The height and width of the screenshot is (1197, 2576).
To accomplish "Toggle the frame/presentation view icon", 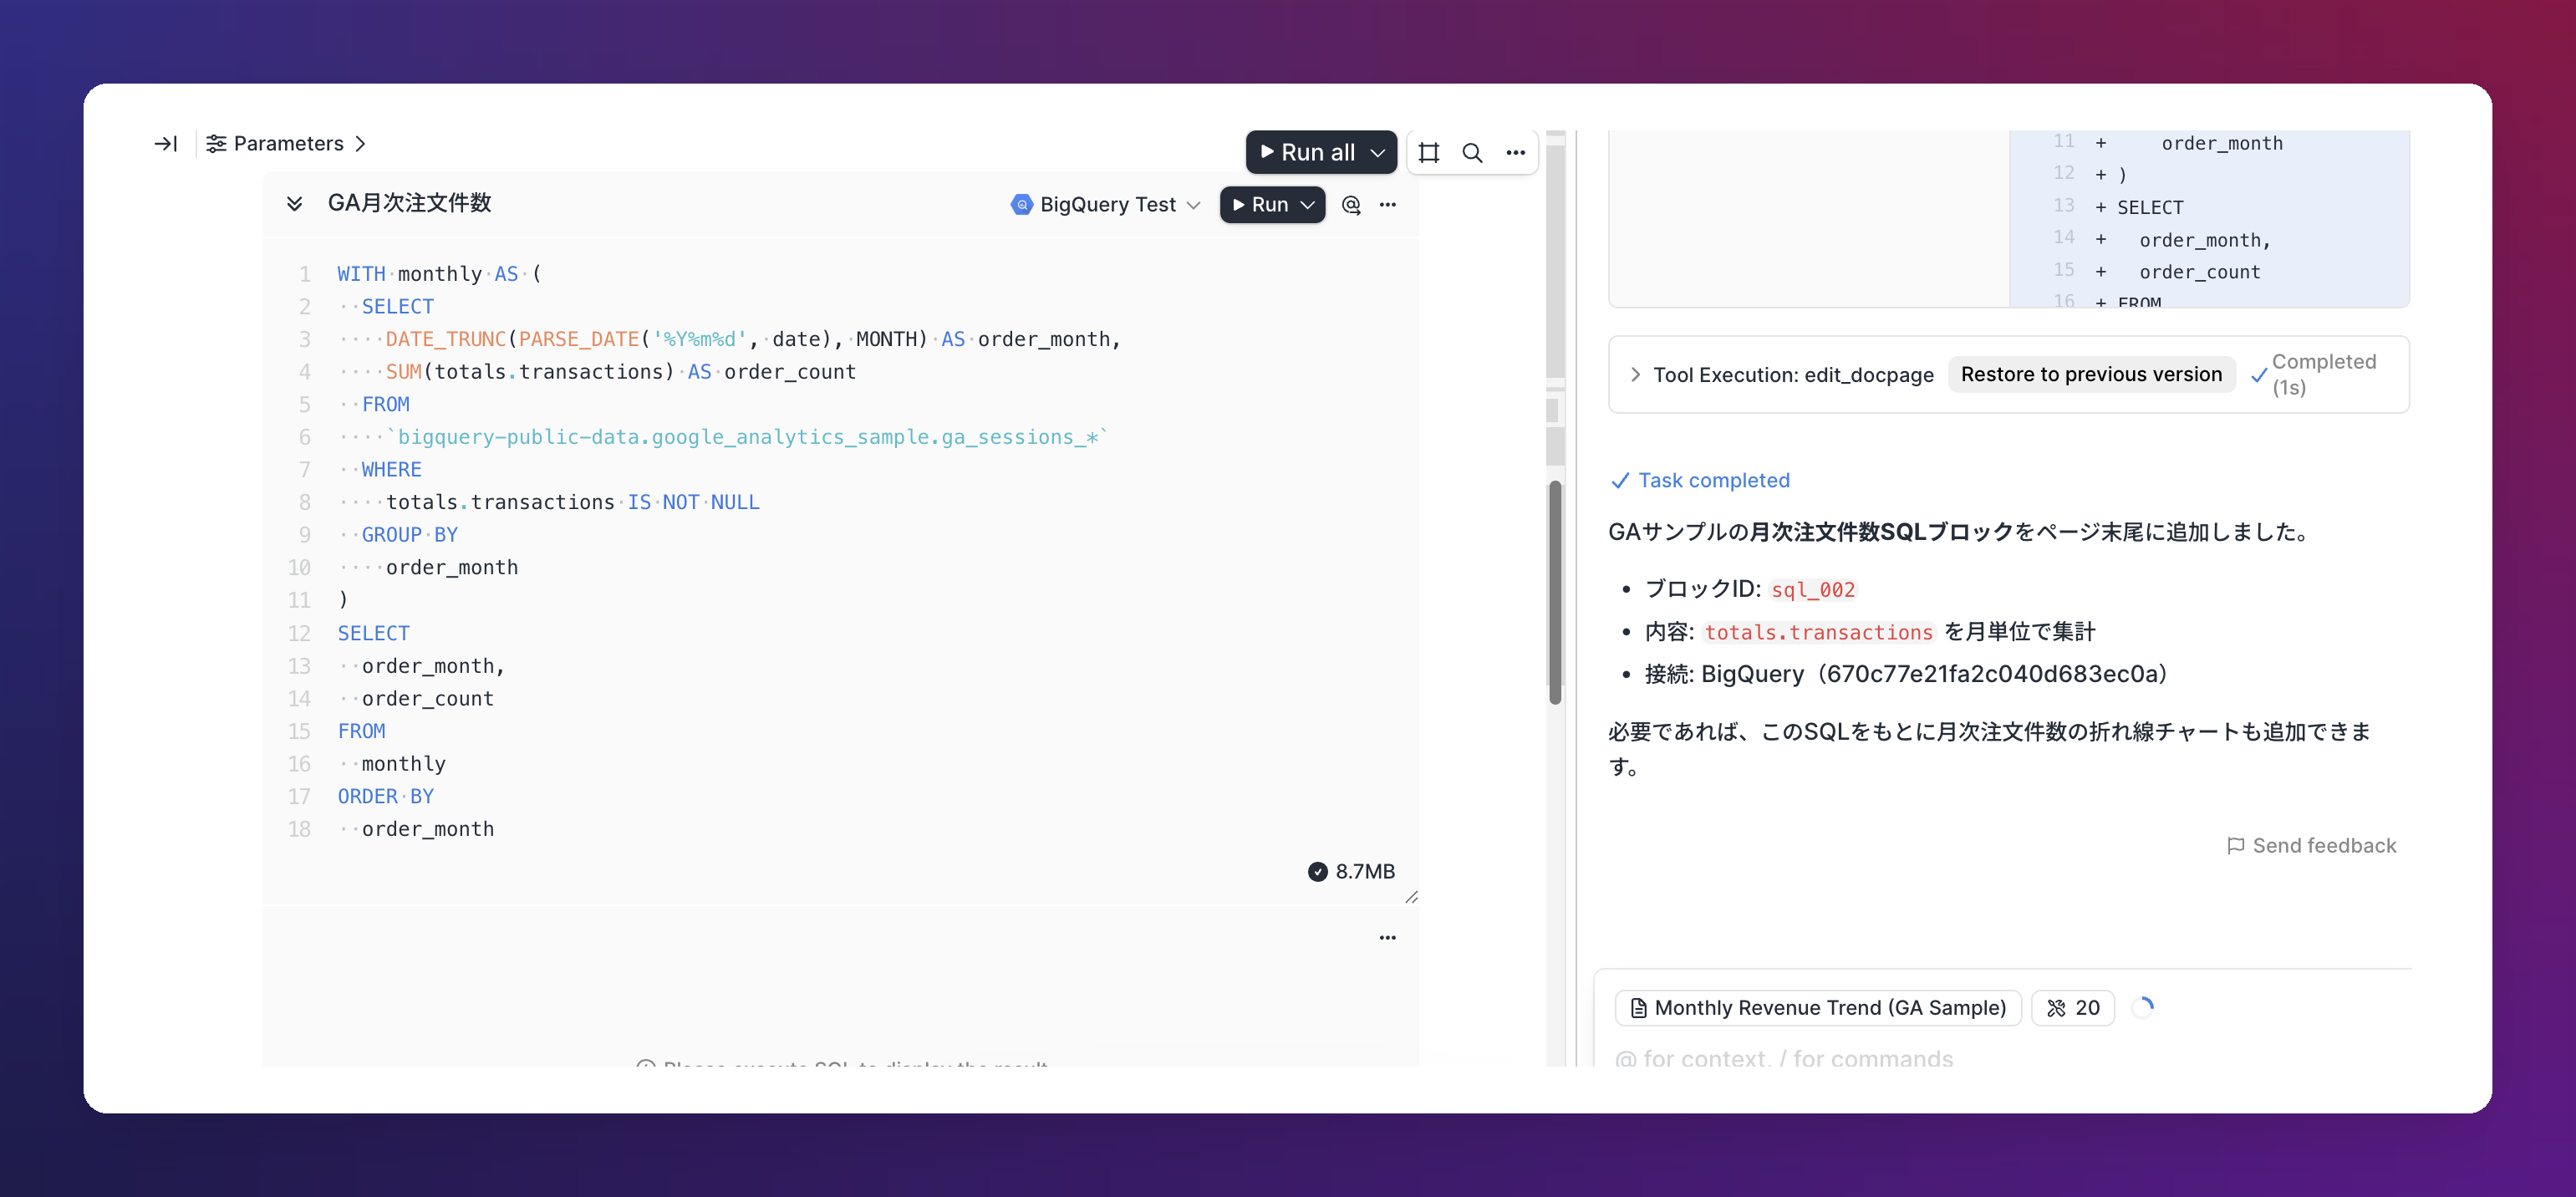I will (1429, 153).
